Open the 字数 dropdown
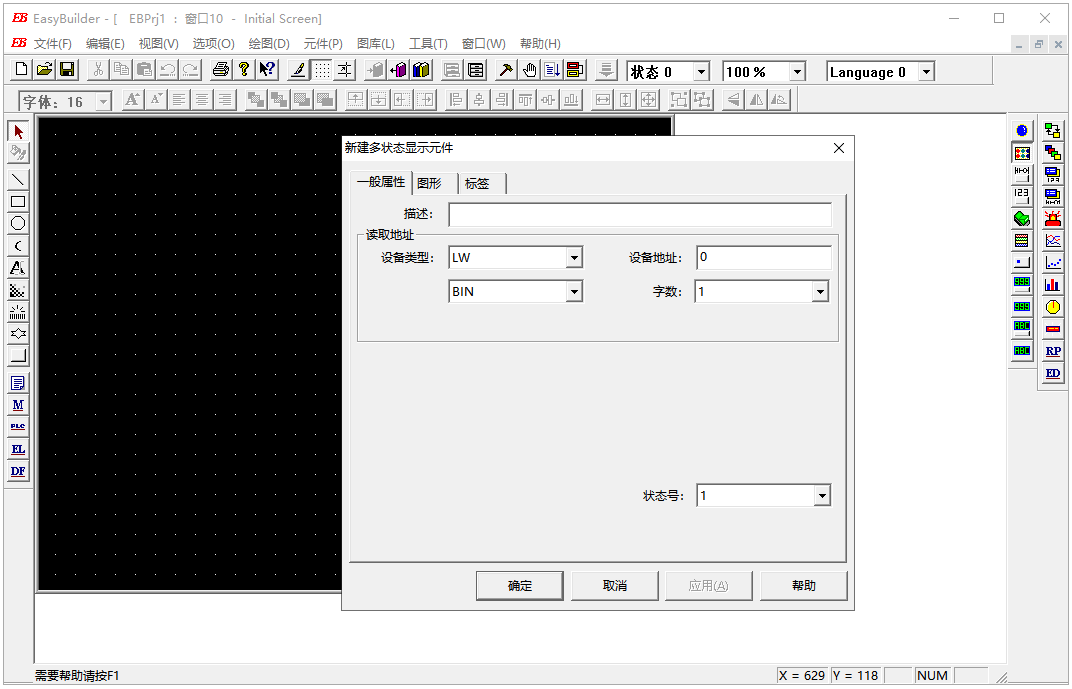1072x689 pixels. pos(820,292)
